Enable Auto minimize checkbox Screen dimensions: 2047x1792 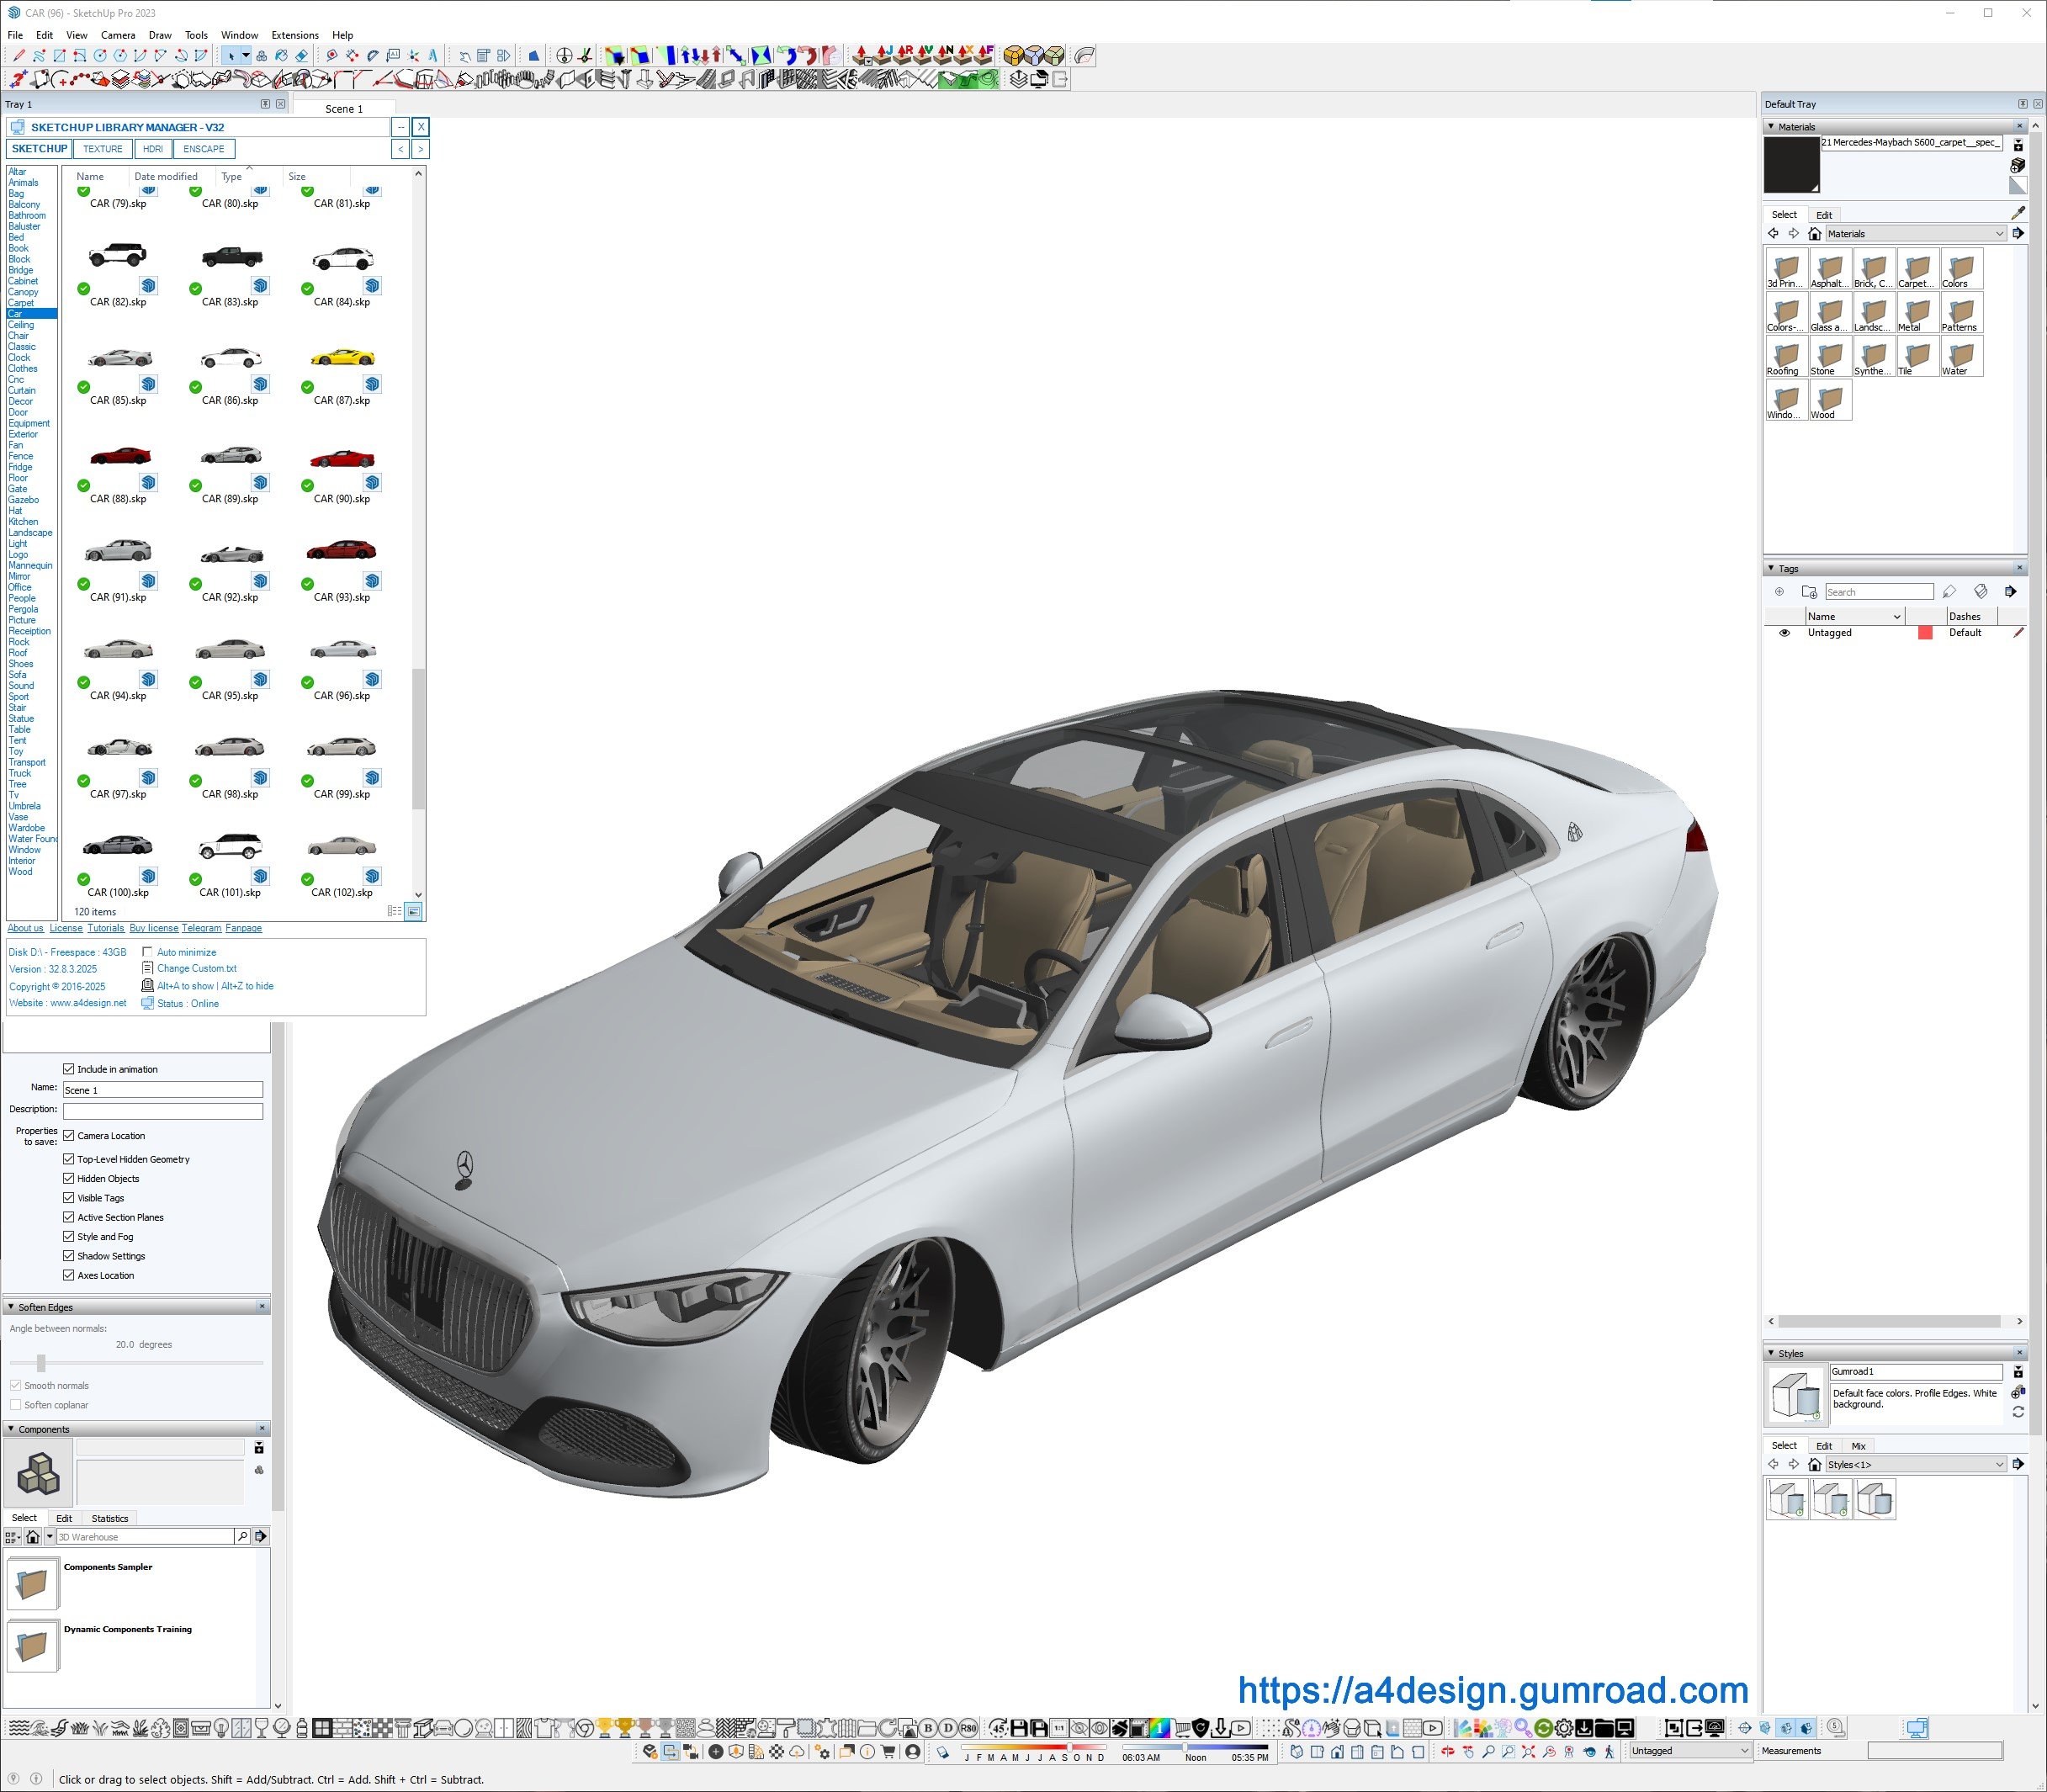click(148, 952)
